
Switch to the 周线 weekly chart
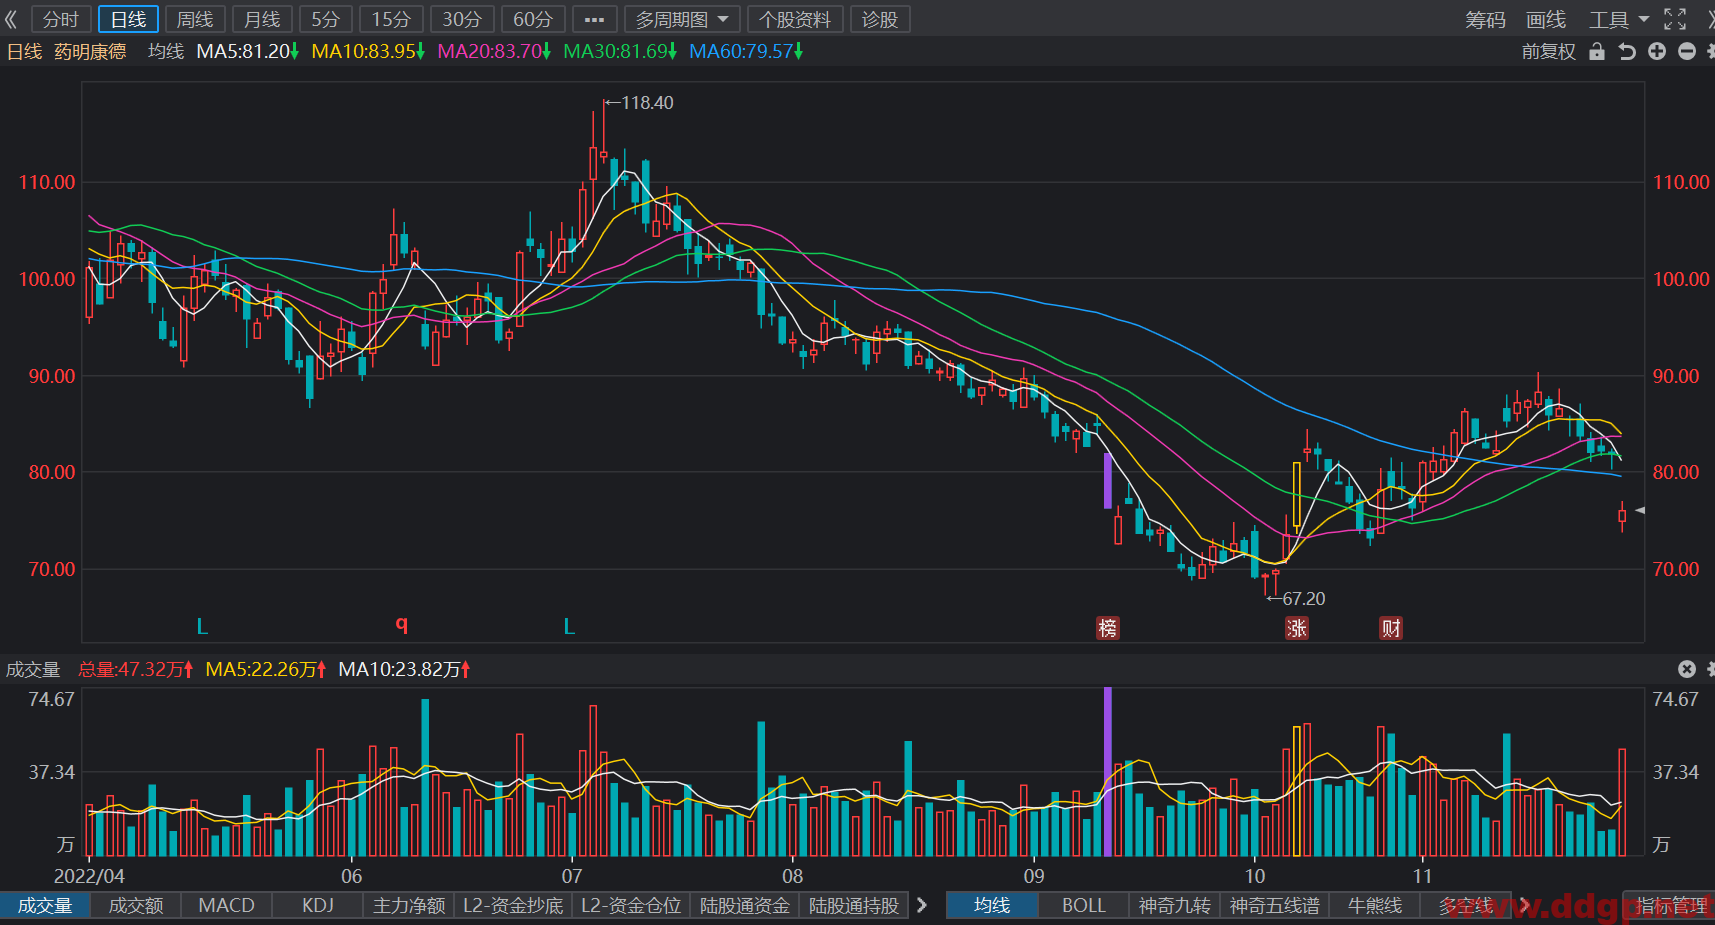coord(195,19)
